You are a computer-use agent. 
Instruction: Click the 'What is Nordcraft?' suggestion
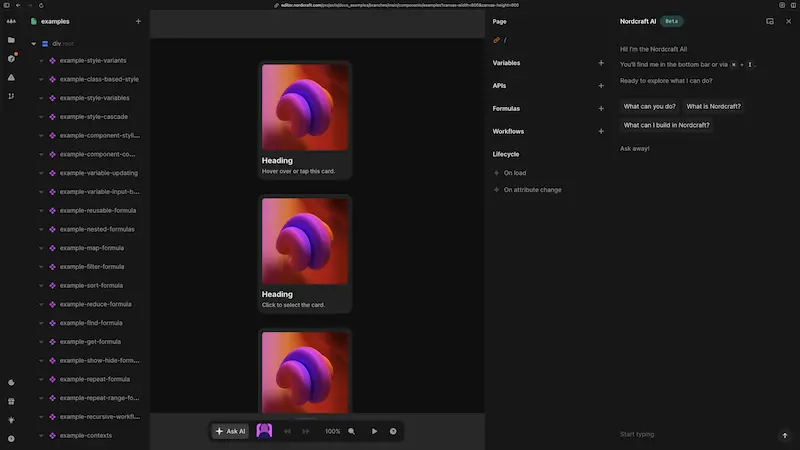tap(713, 106)
